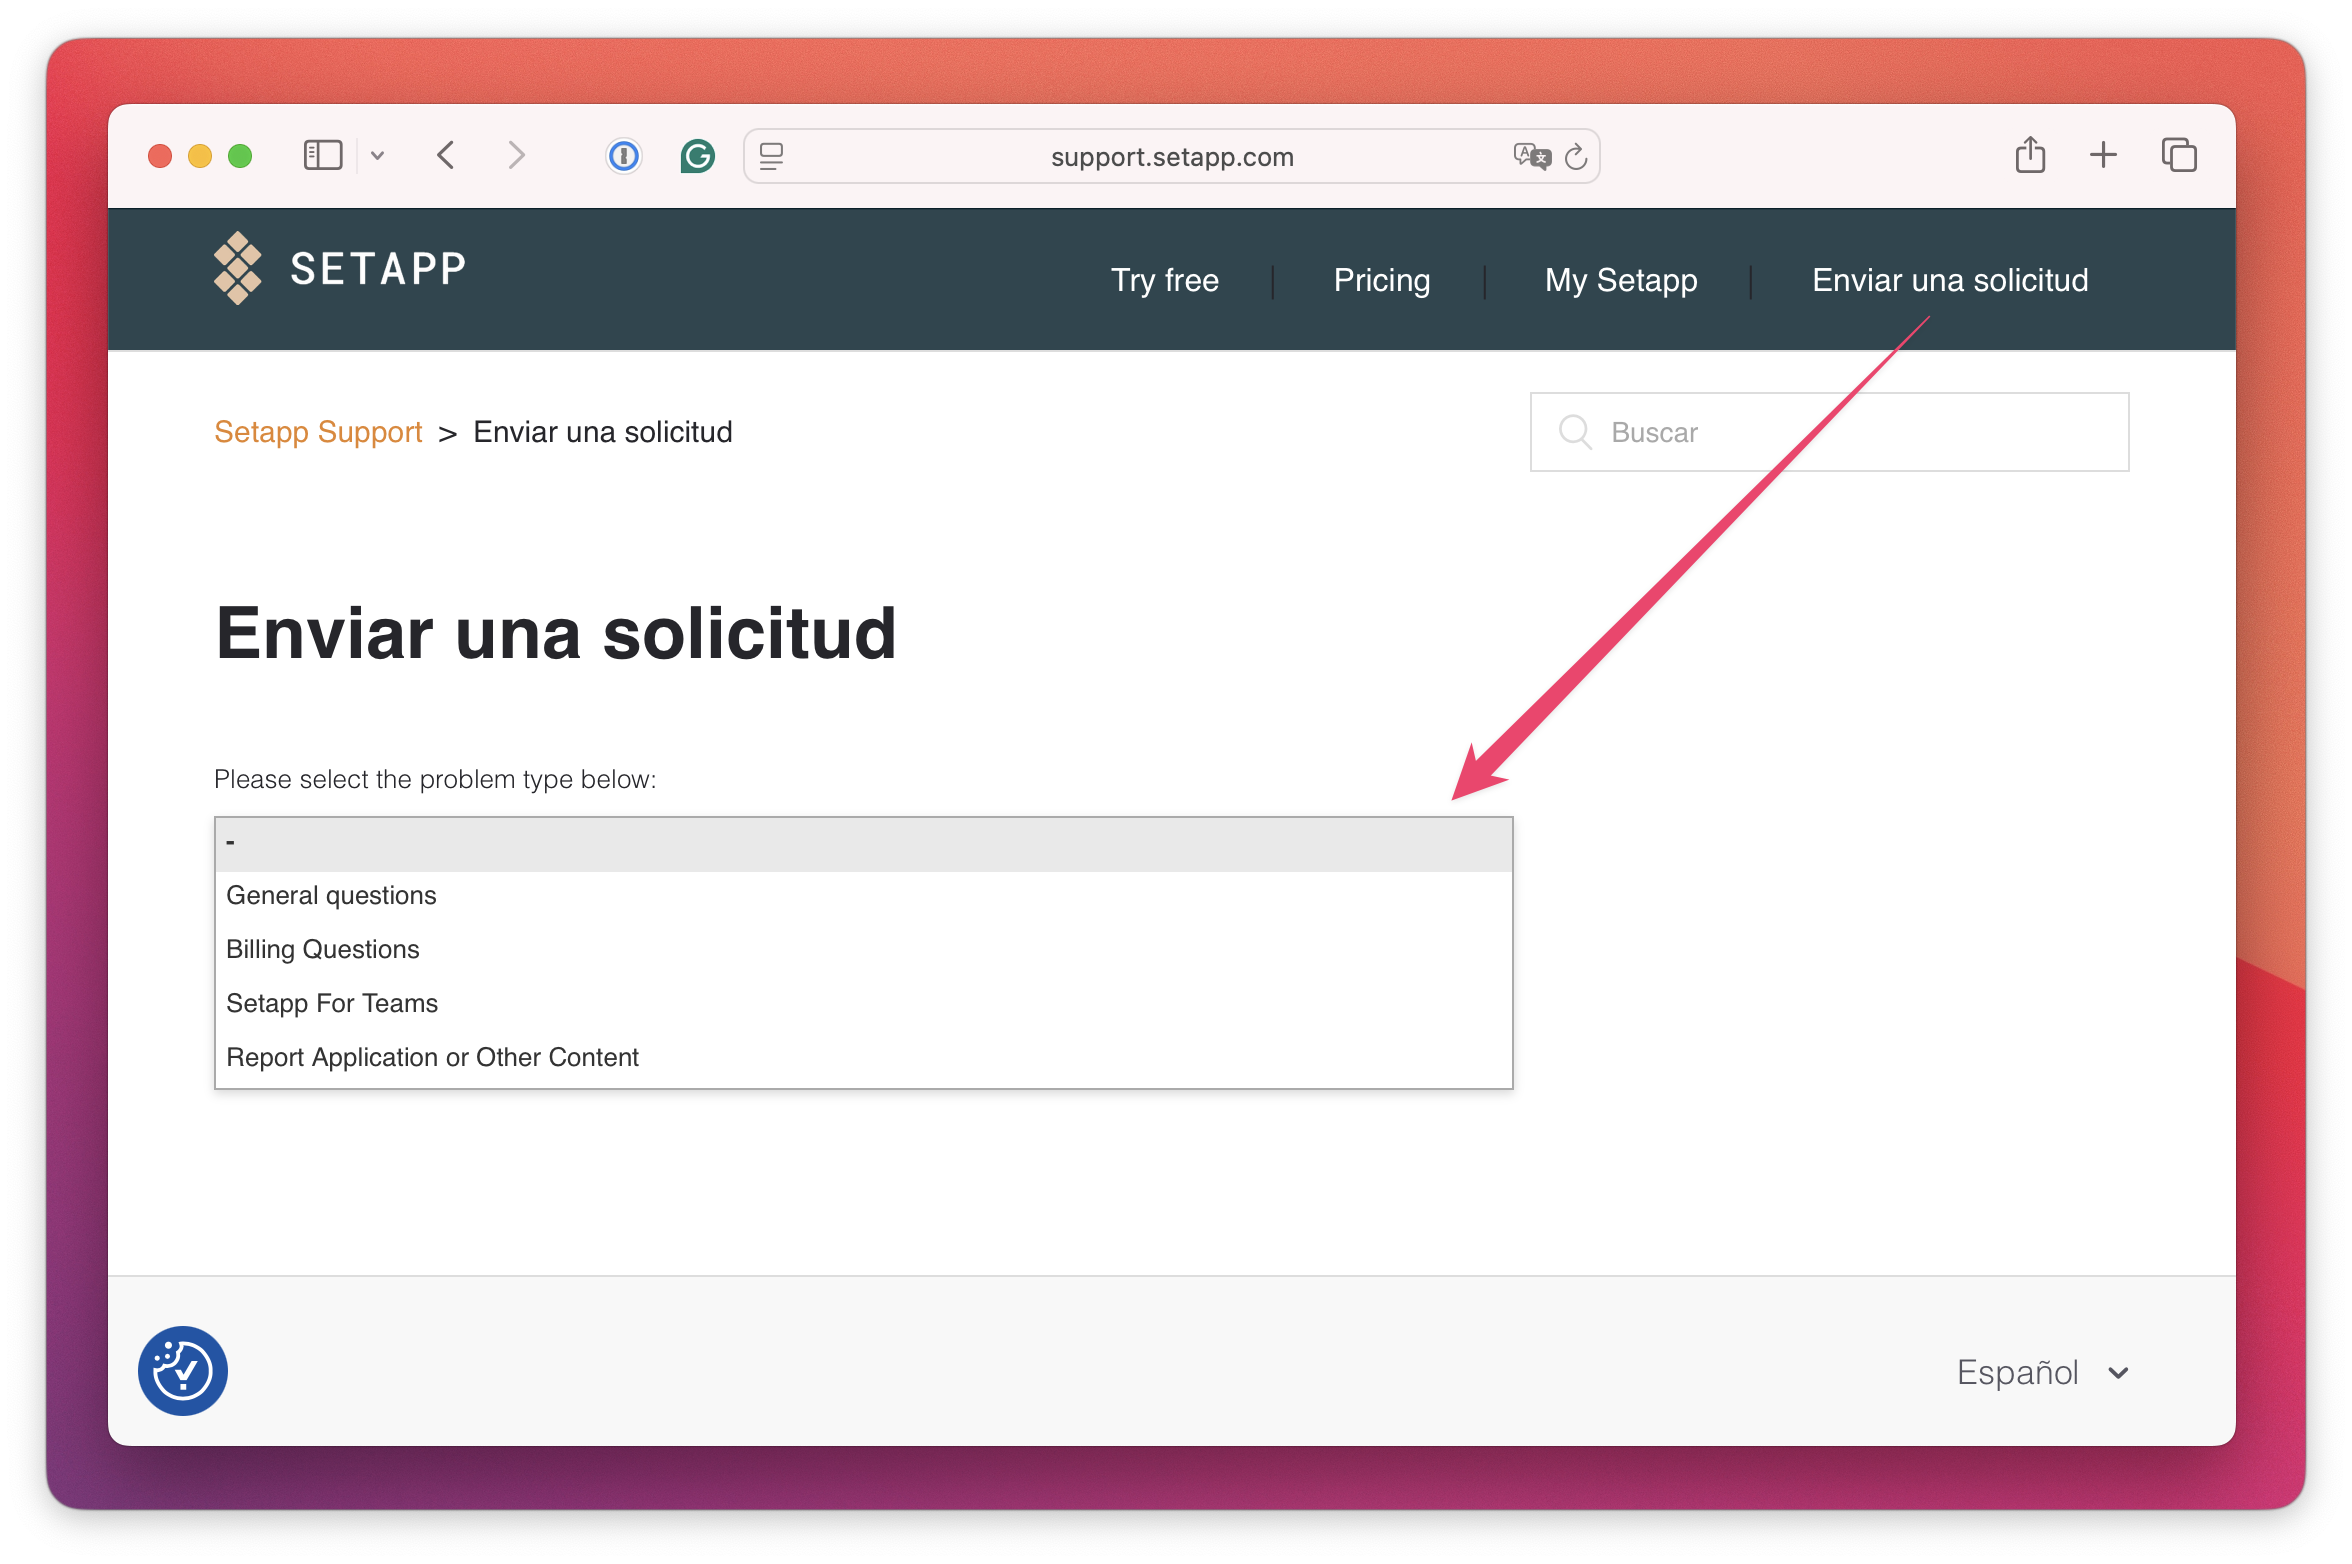Open the Setapp Support breadcrumb link
The image size is (2352, 1564).
pos(318,432)
